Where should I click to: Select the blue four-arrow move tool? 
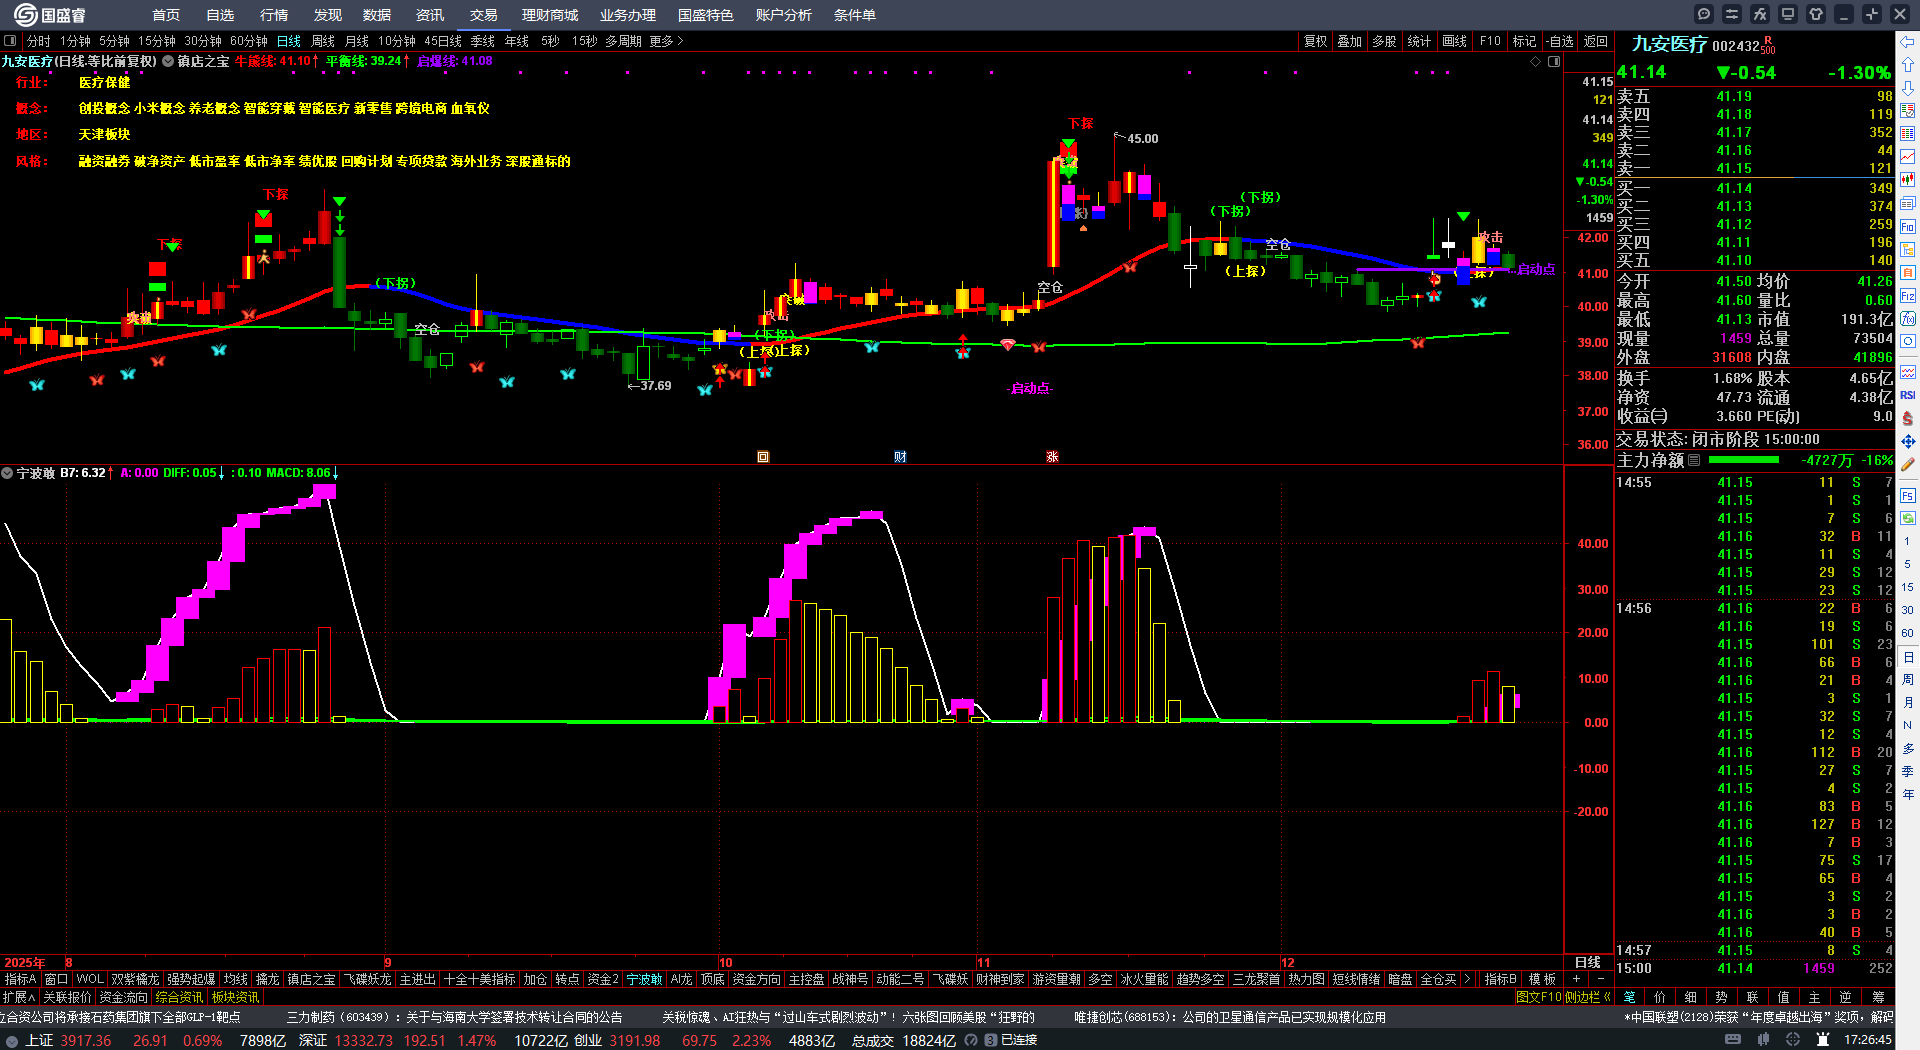coord(1908,441)
